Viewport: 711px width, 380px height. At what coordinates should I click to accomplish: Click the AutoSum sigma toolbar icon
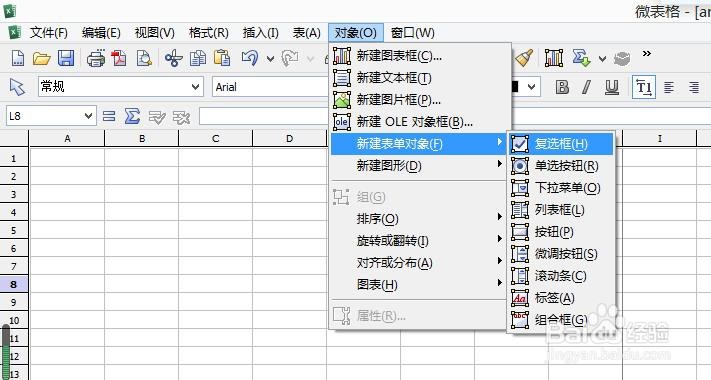[x=581, y=58]
